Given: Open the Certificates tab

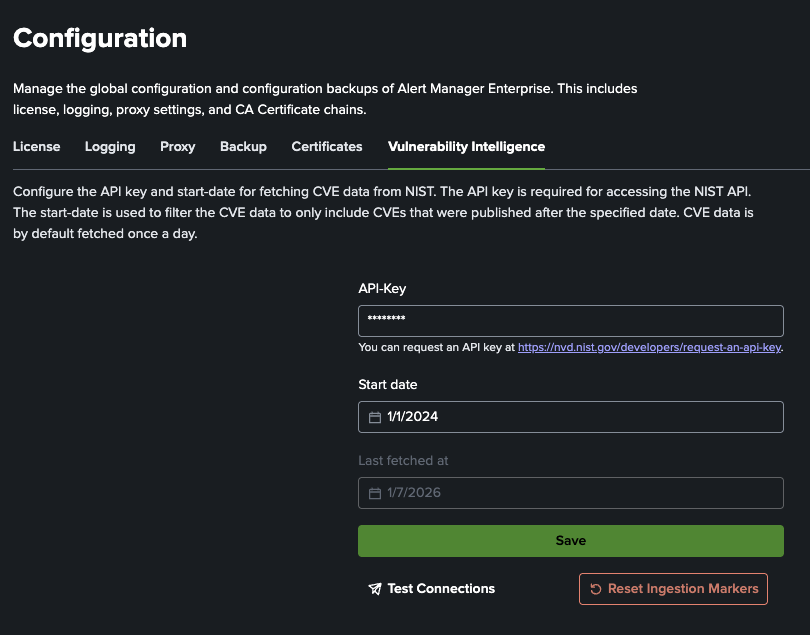Looking at the screenshot, I should [x=327, y=147].
